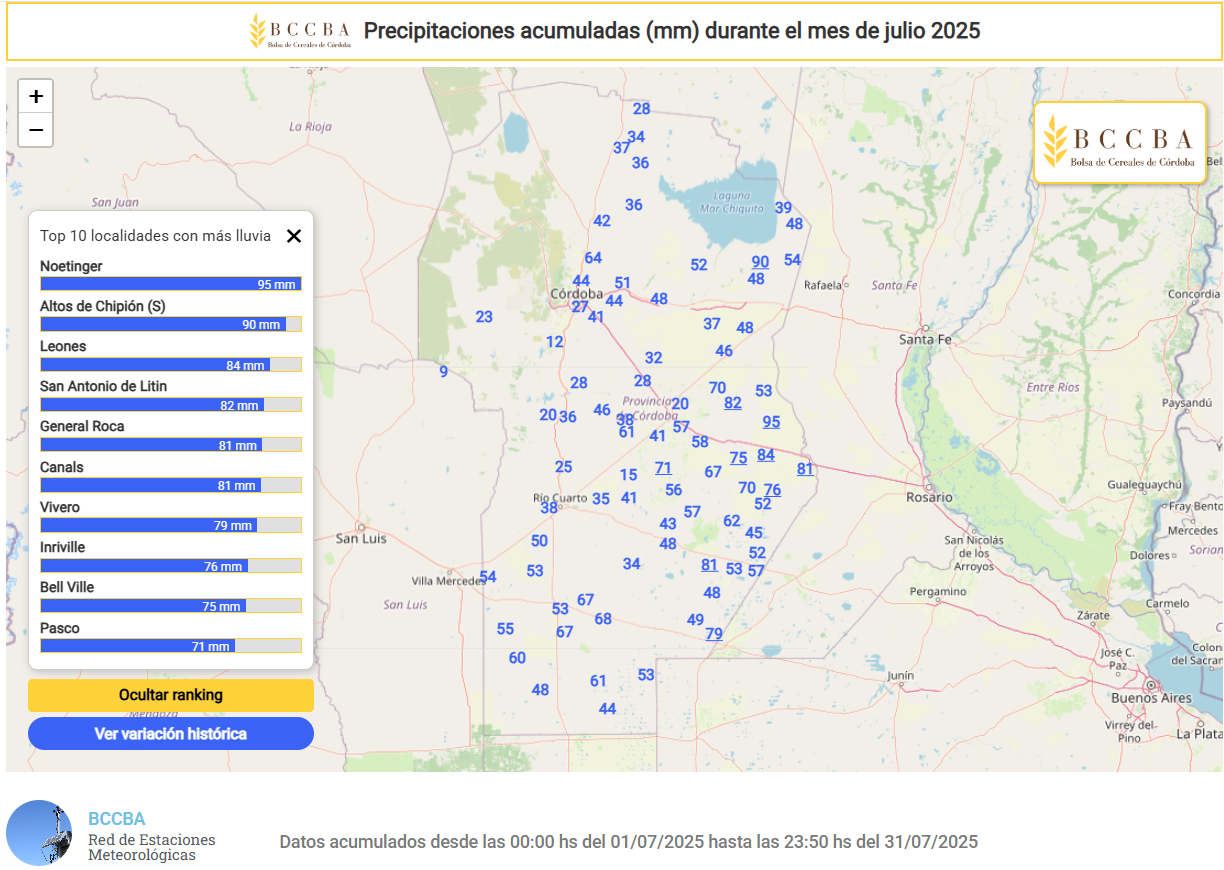Click the 64 station north of Córdoba
The height and width of the screenshot is (870, 1224).
(593, 258)
